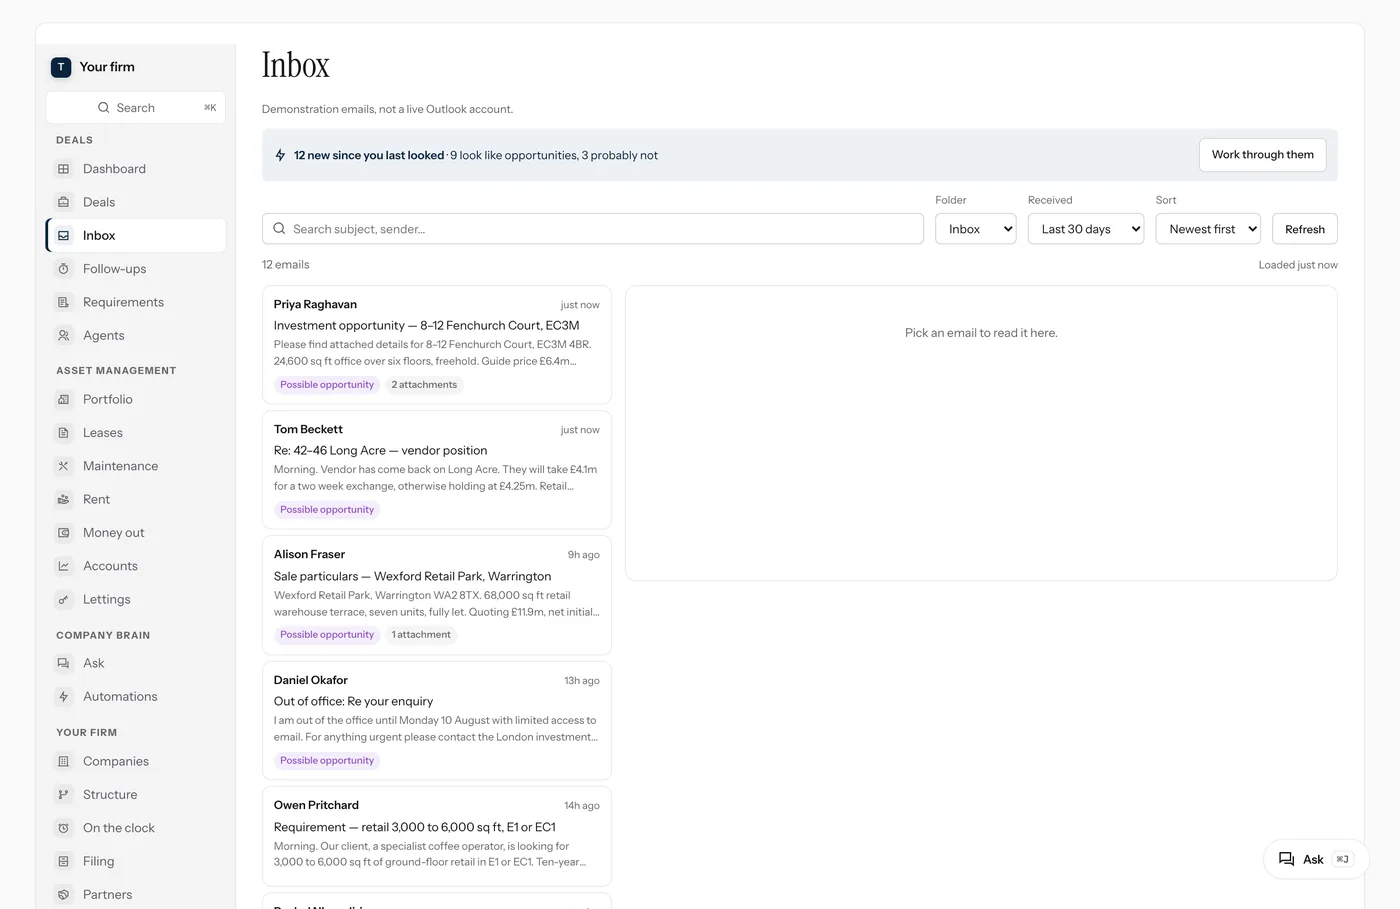Select the Follow-ups clock icon
Screen dimensions: 1400x909
click(x=64, y=269)
